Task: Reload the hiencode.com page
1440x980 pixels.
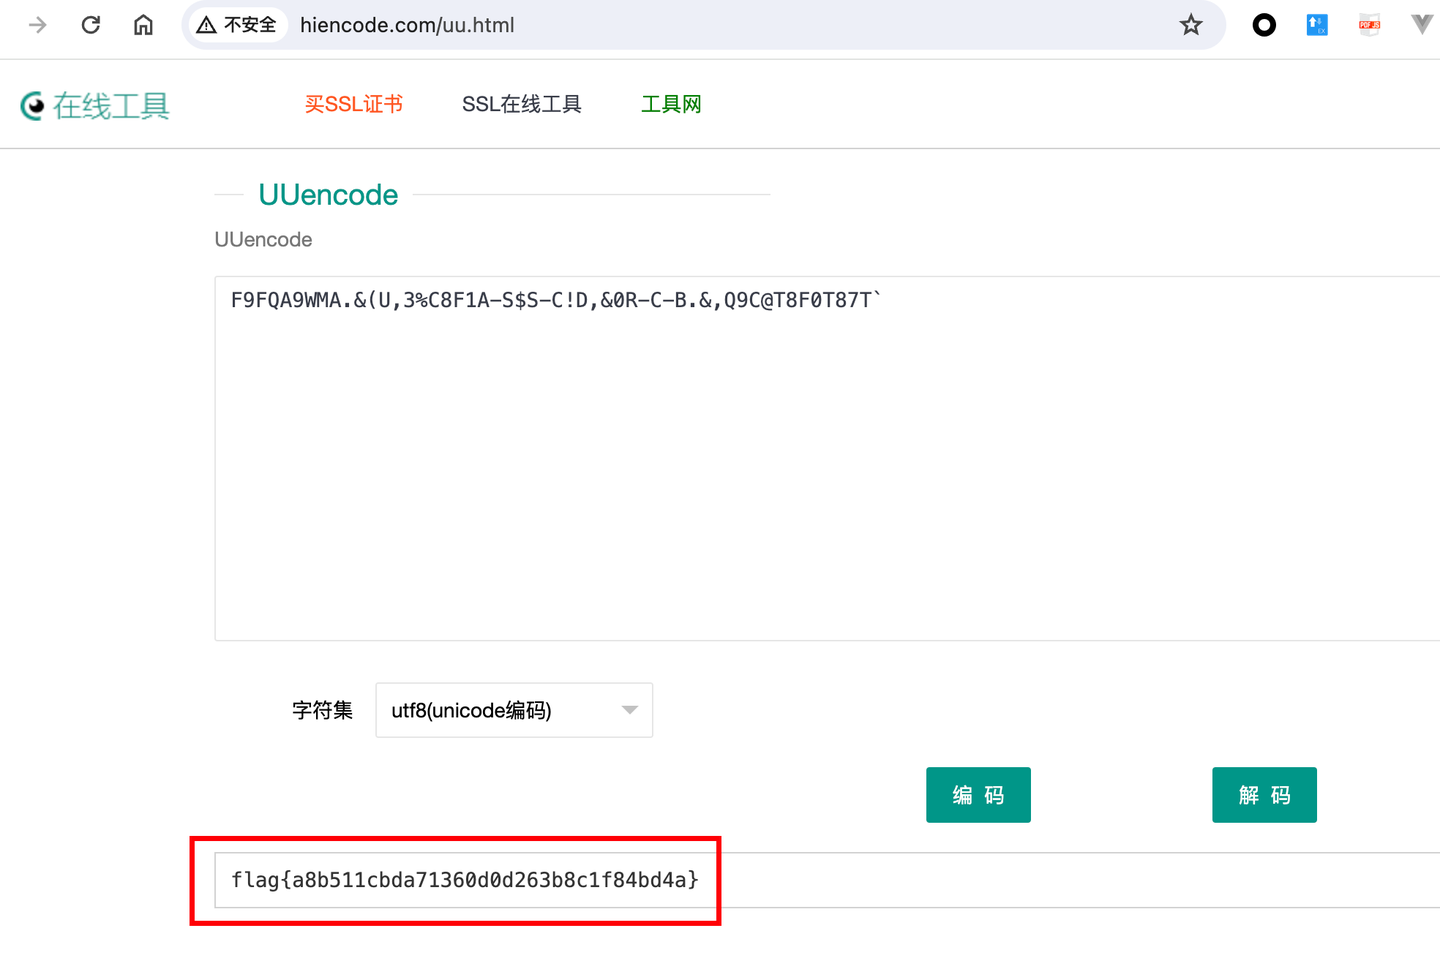Action: pos(90,25)
